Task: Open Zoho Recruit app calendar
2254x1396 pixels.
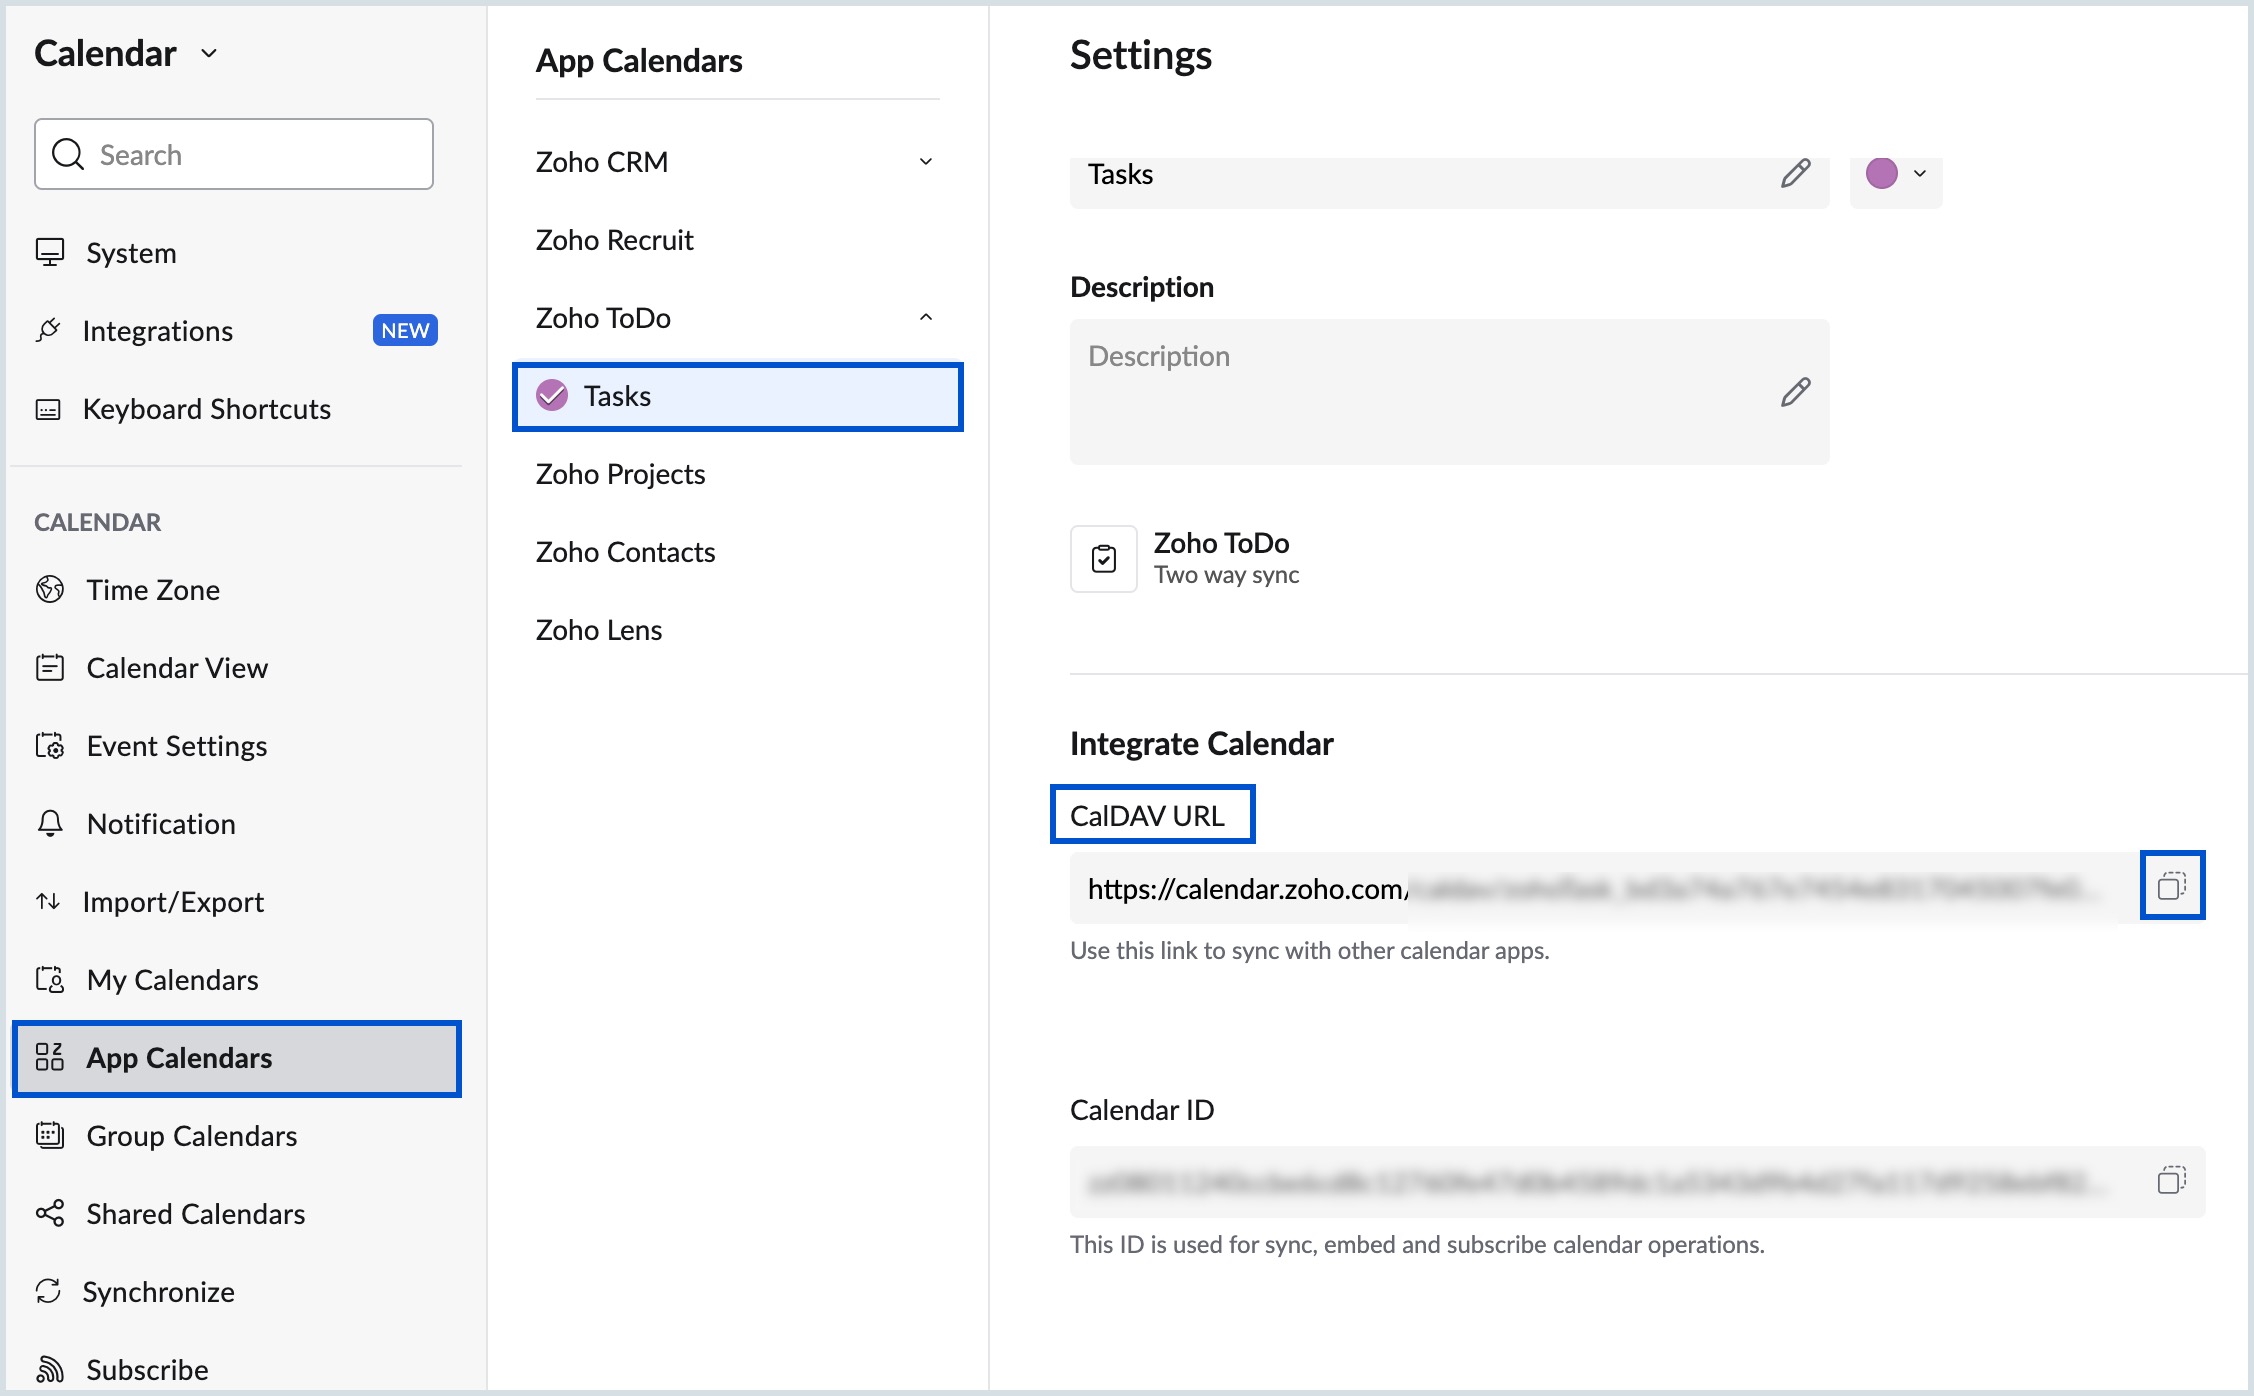Action: coord(614,240)
